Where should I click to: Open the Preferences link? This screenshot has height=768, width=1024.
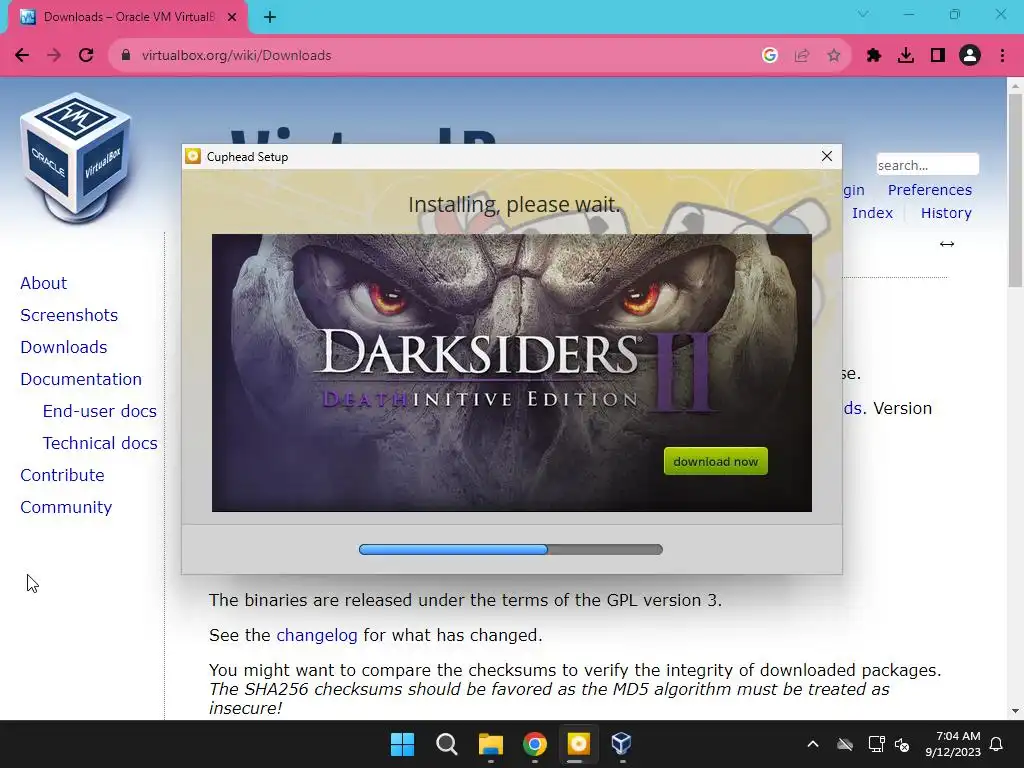pos(929,190)
